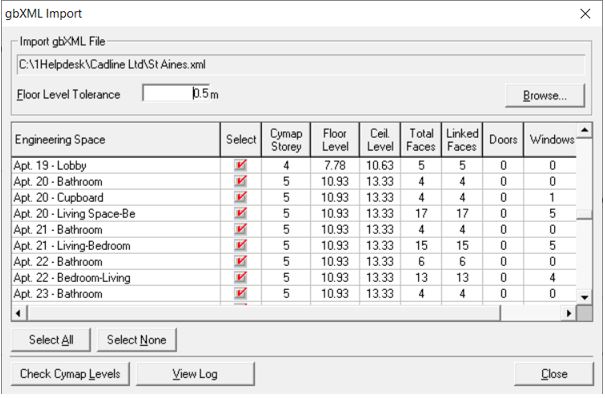
Task: Select the 'Apt. 19 - Lobby' row name
Action: coord(50,166)
